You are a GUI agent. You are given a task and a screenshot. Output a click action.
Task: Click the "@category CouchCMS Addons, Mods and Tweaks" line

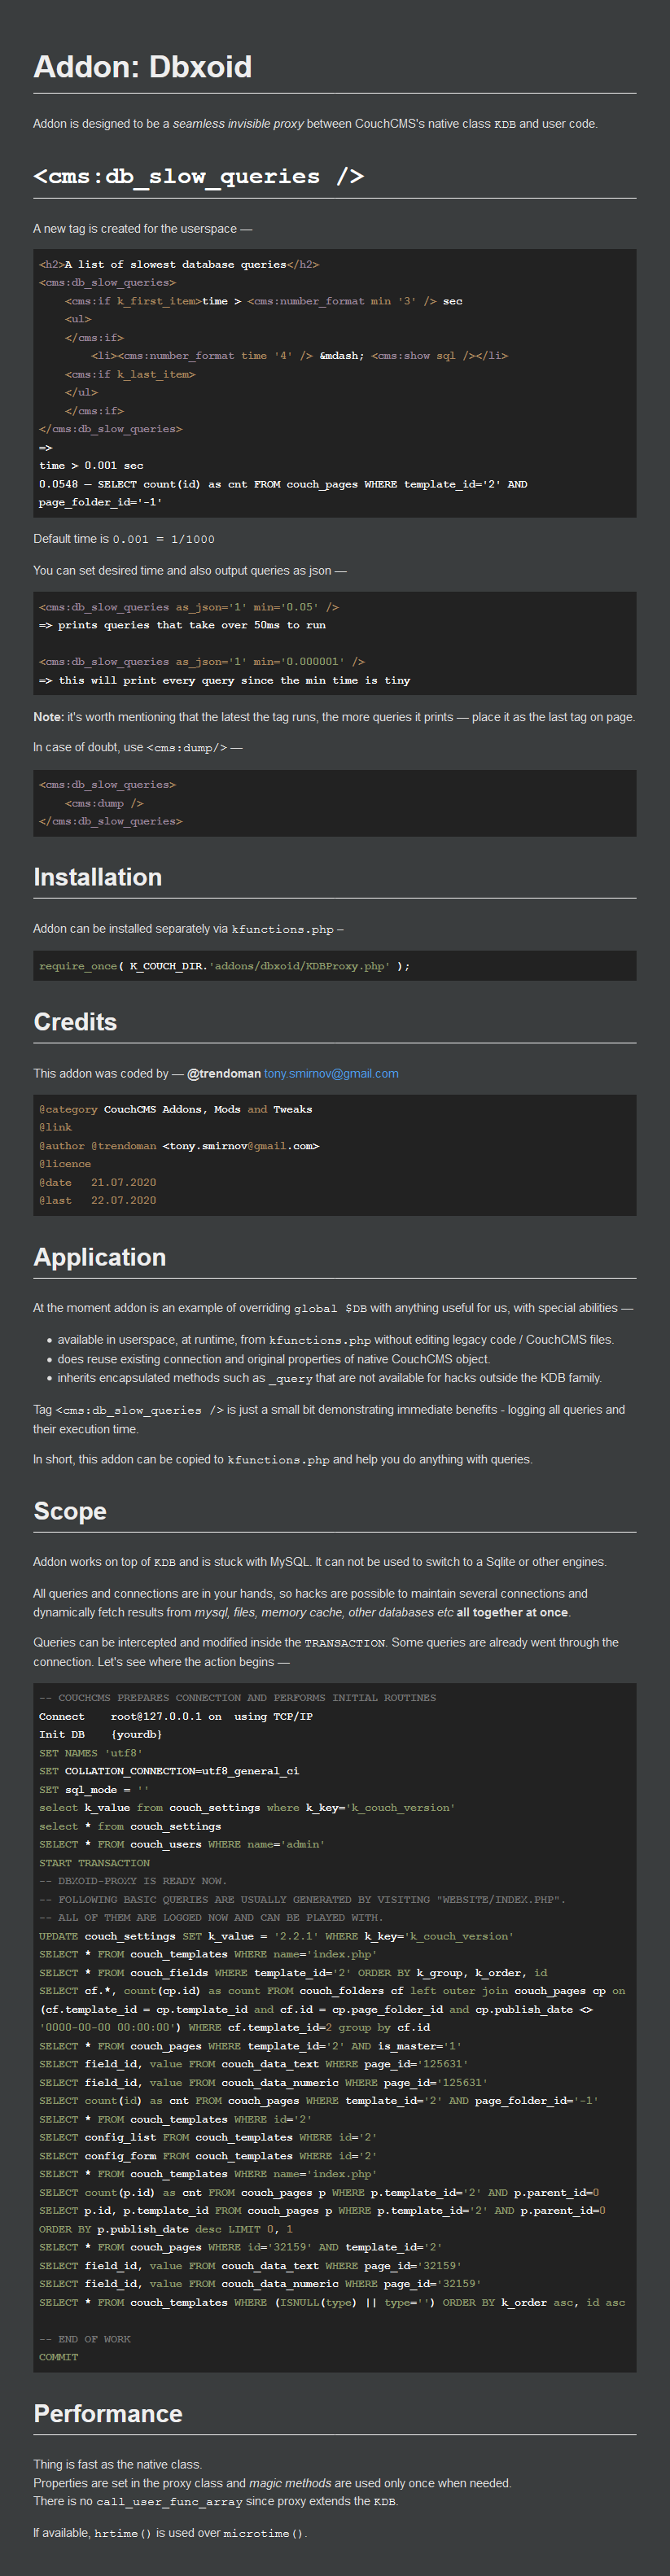pyautogui.click(x=176, y=1109)
